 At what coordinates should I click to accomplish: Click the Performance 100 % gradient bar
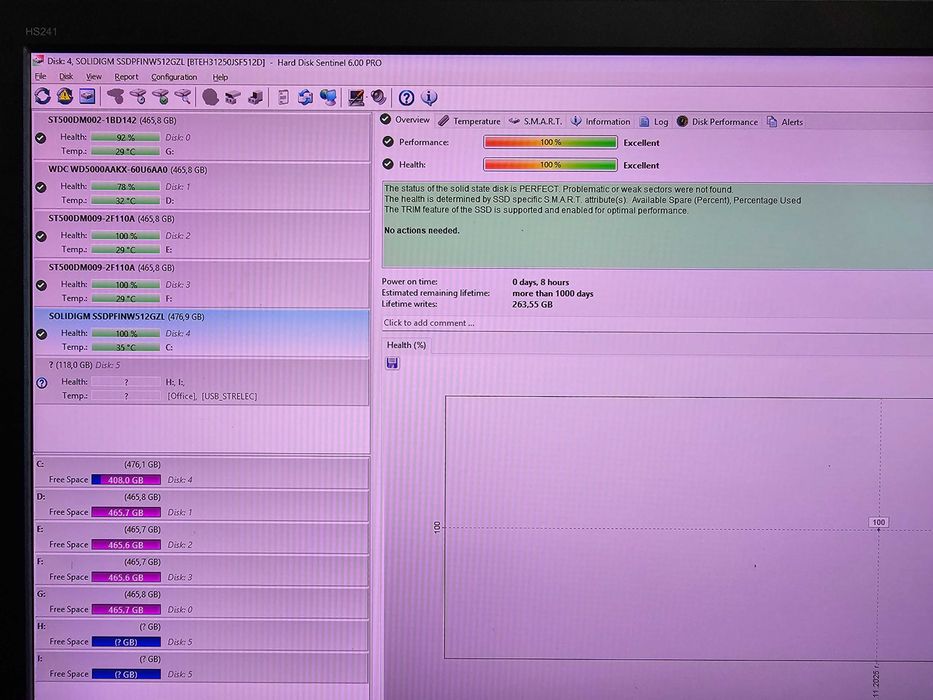pos(550,142)
